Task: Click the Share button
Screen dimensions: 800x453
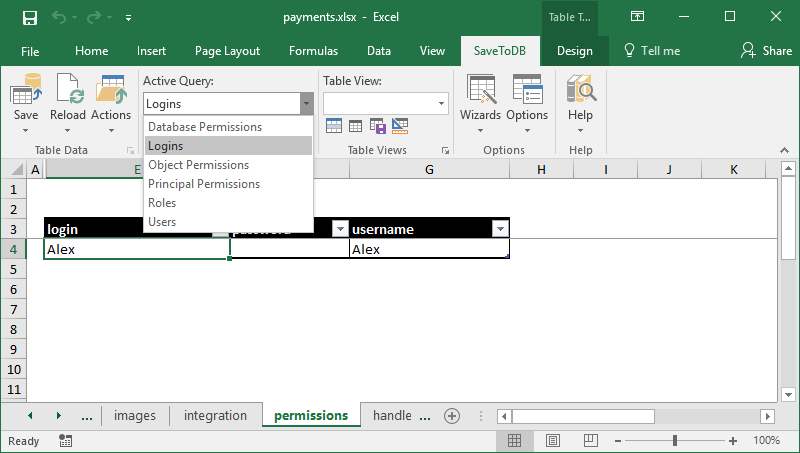Action: (x=766, y=51)
